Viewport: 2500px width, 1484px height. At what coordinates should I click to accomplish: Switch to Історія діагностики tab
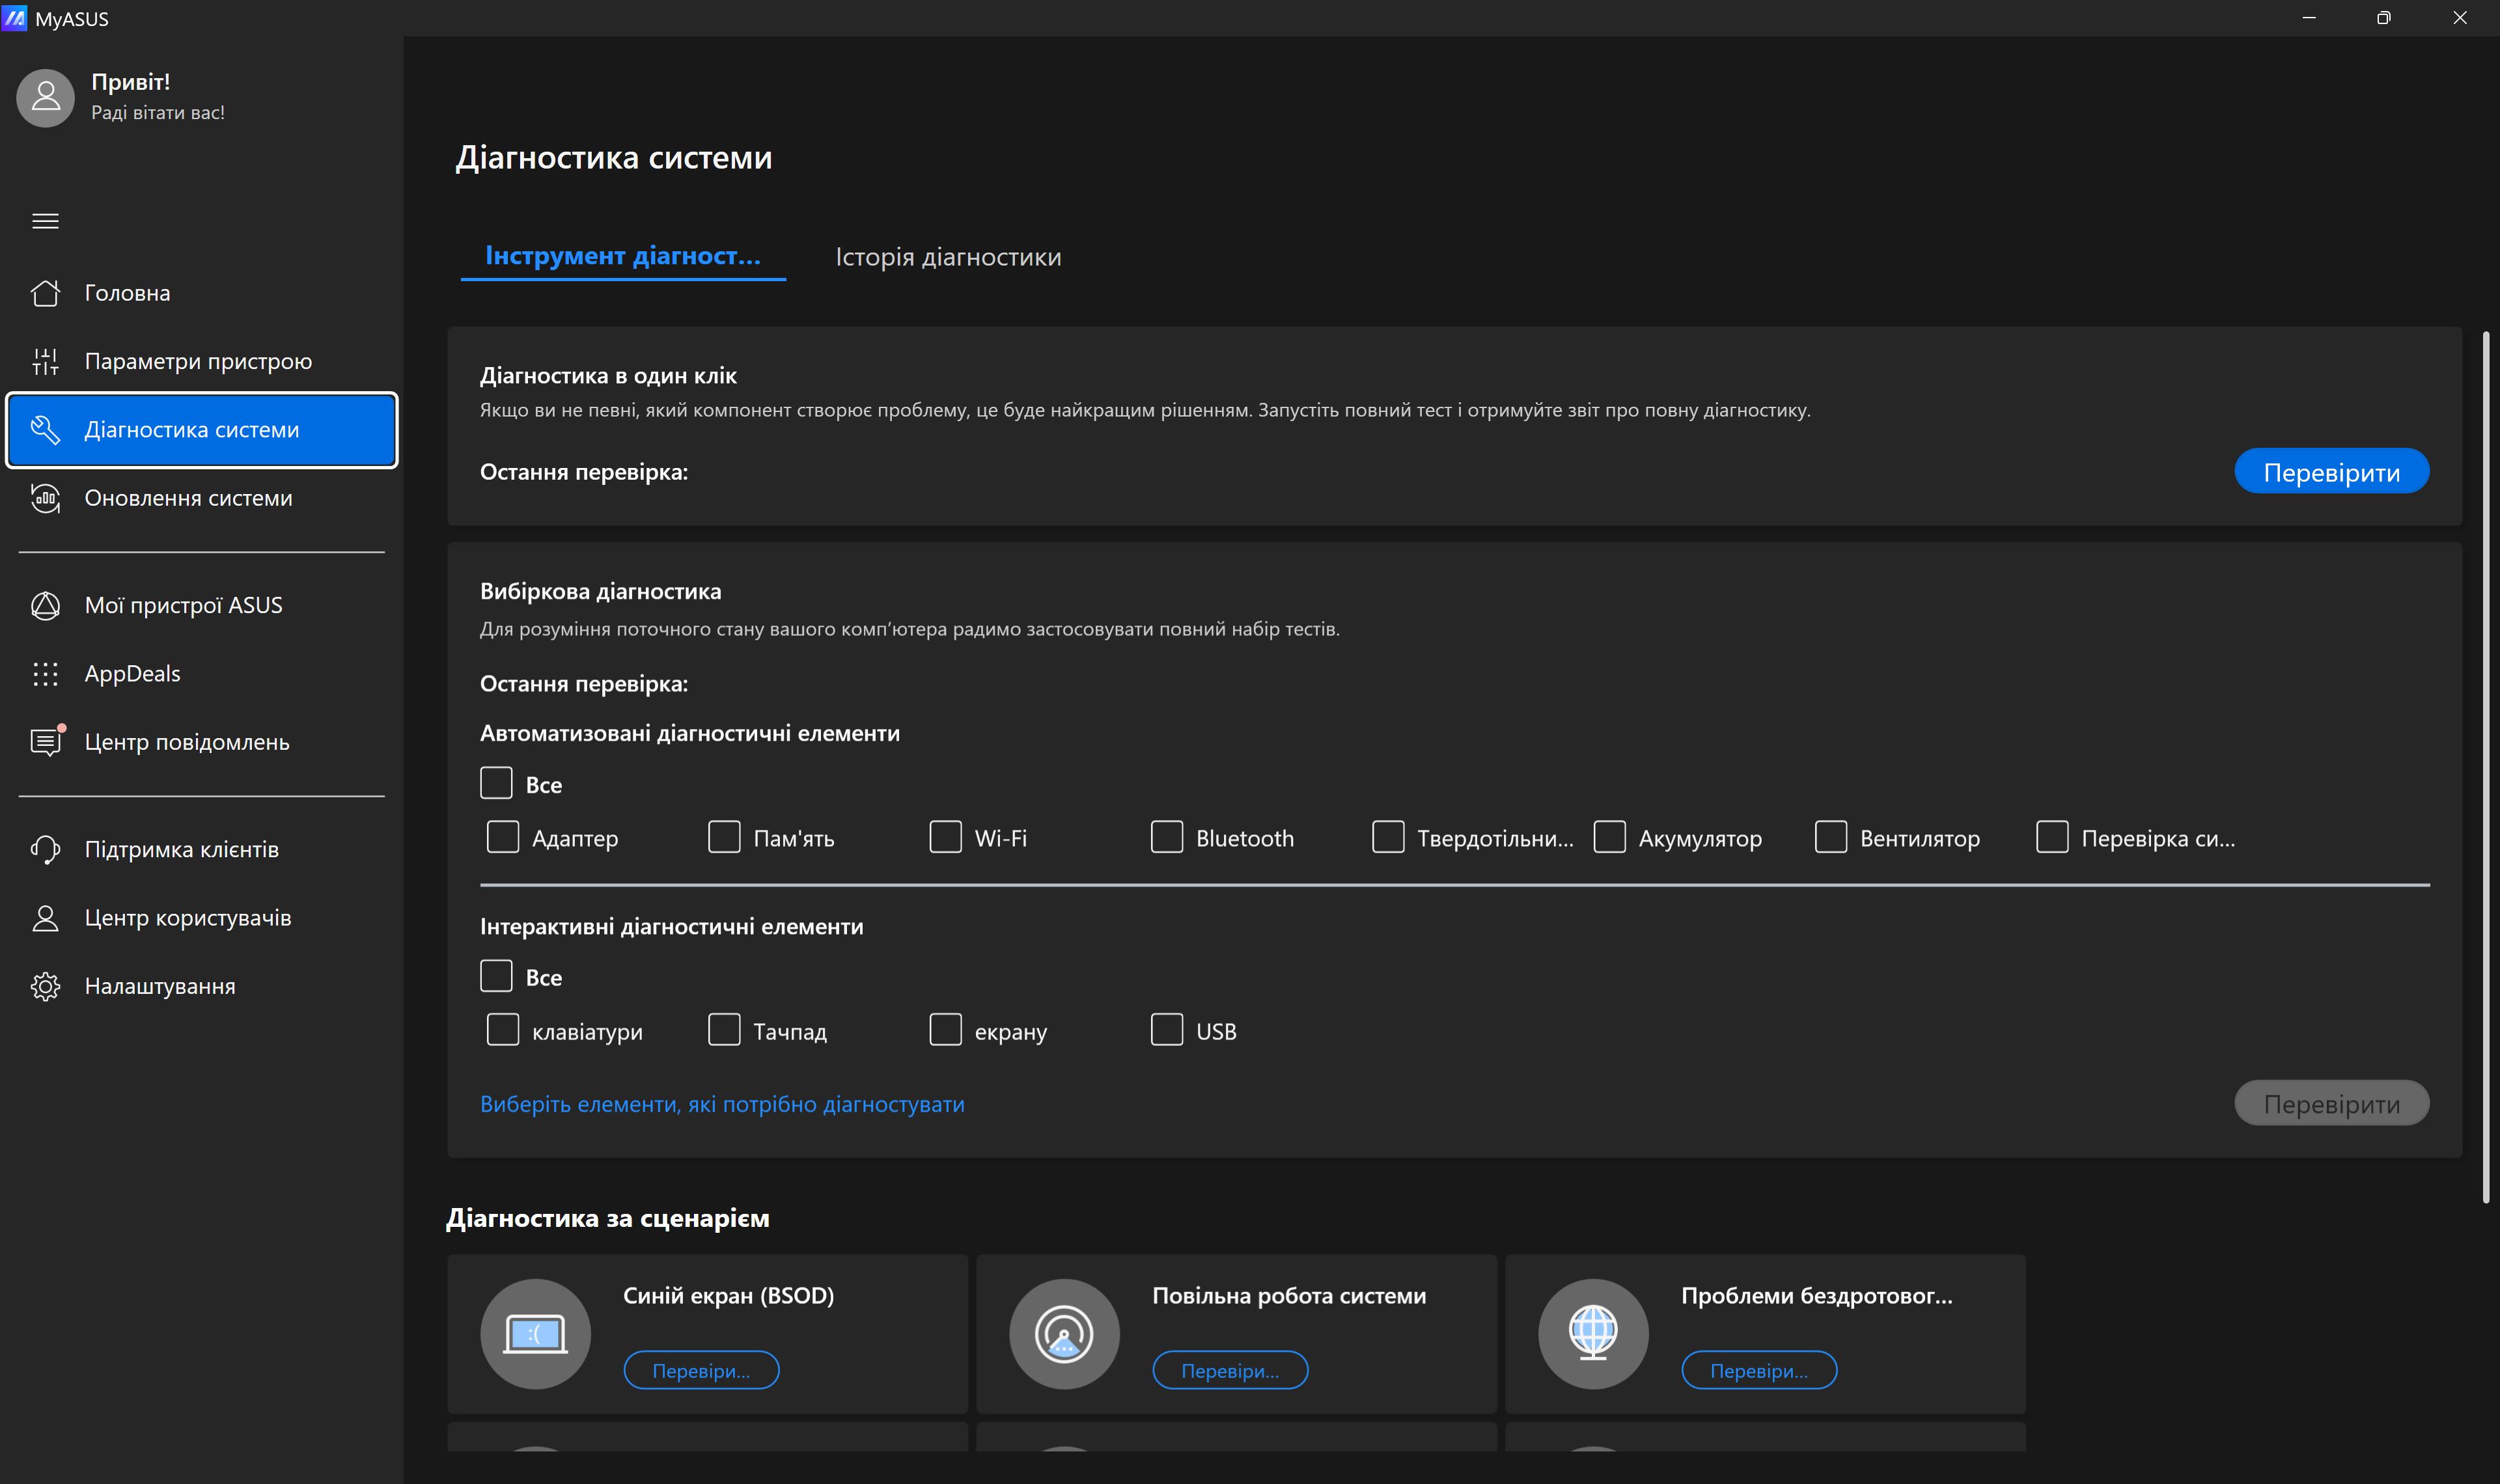point(948,257)
